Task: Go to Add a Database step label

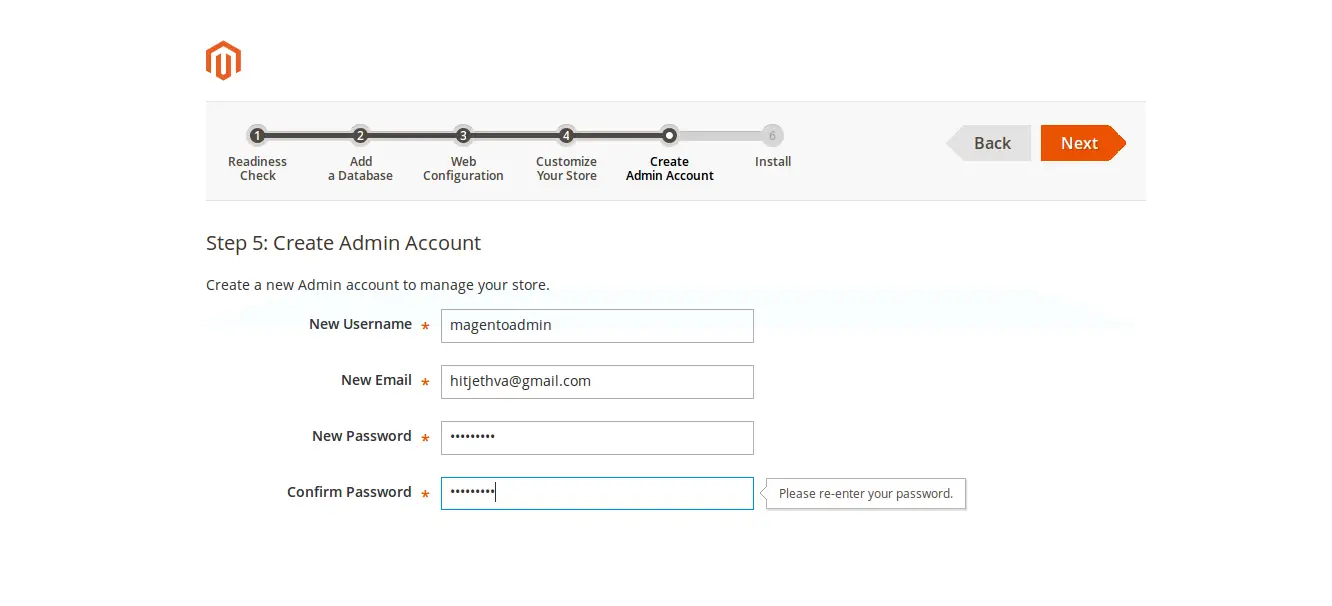Action: coord(360,169)
